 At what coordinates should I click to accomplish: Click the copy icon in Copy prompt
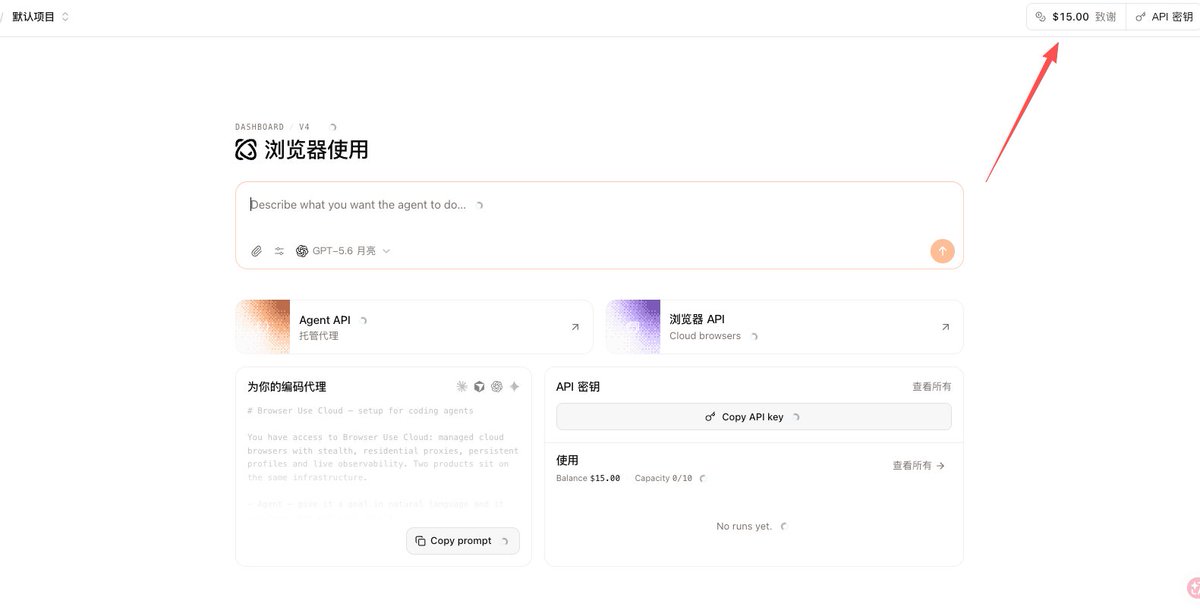420,541
